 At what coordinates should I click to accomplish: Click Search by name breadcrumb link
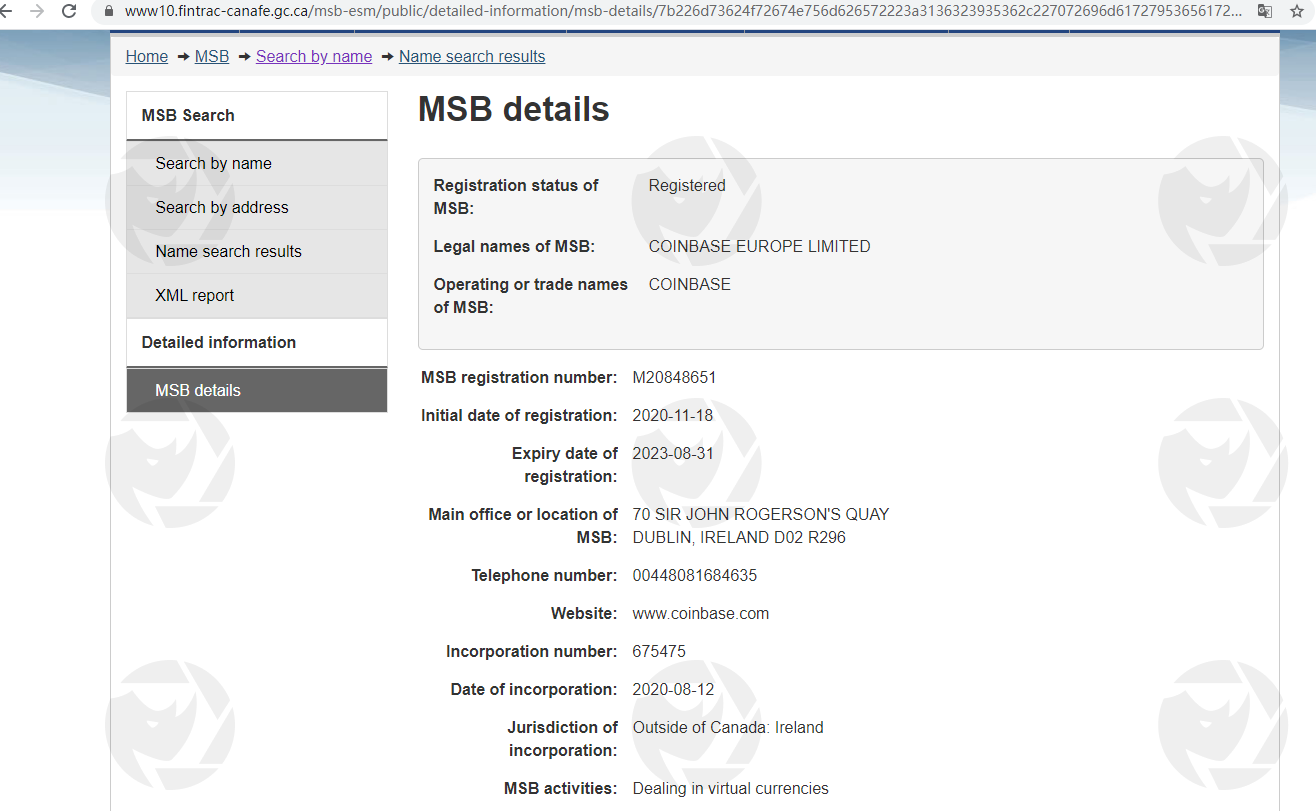coord(314,56)
